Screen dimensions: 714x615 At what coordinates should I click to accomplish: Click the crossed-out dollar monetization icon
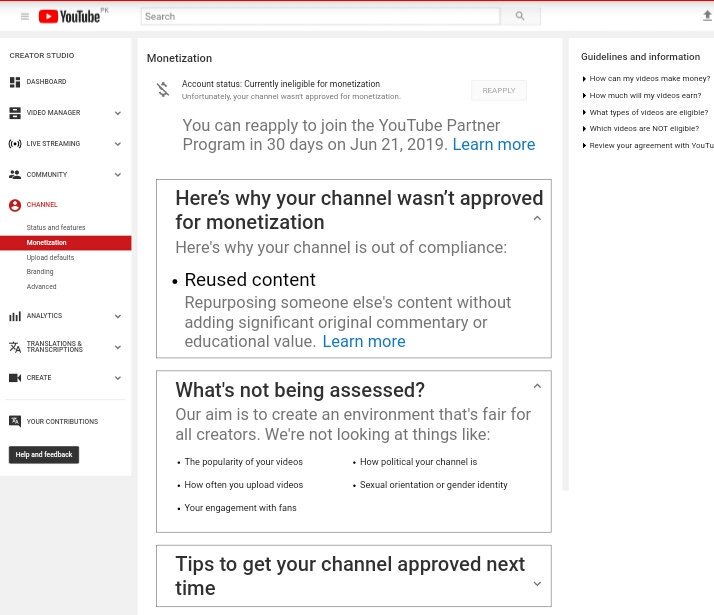pyautogui.click(x=163, y=89)
